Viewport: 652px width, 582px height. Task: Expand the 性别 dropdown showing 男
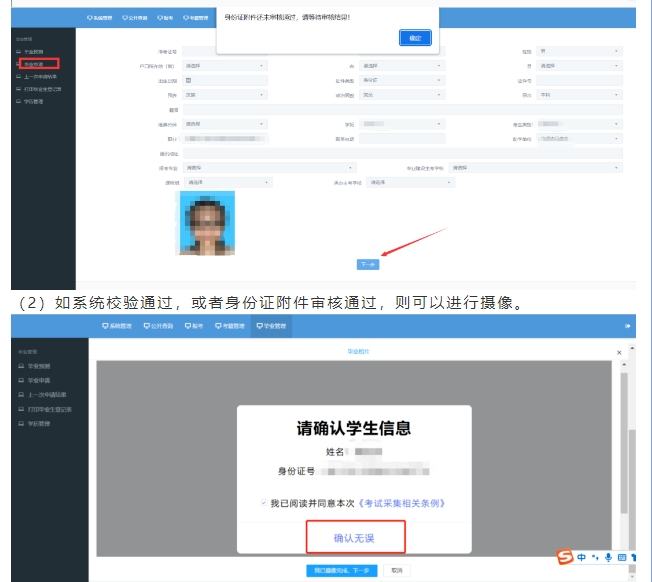coord(578,51)
